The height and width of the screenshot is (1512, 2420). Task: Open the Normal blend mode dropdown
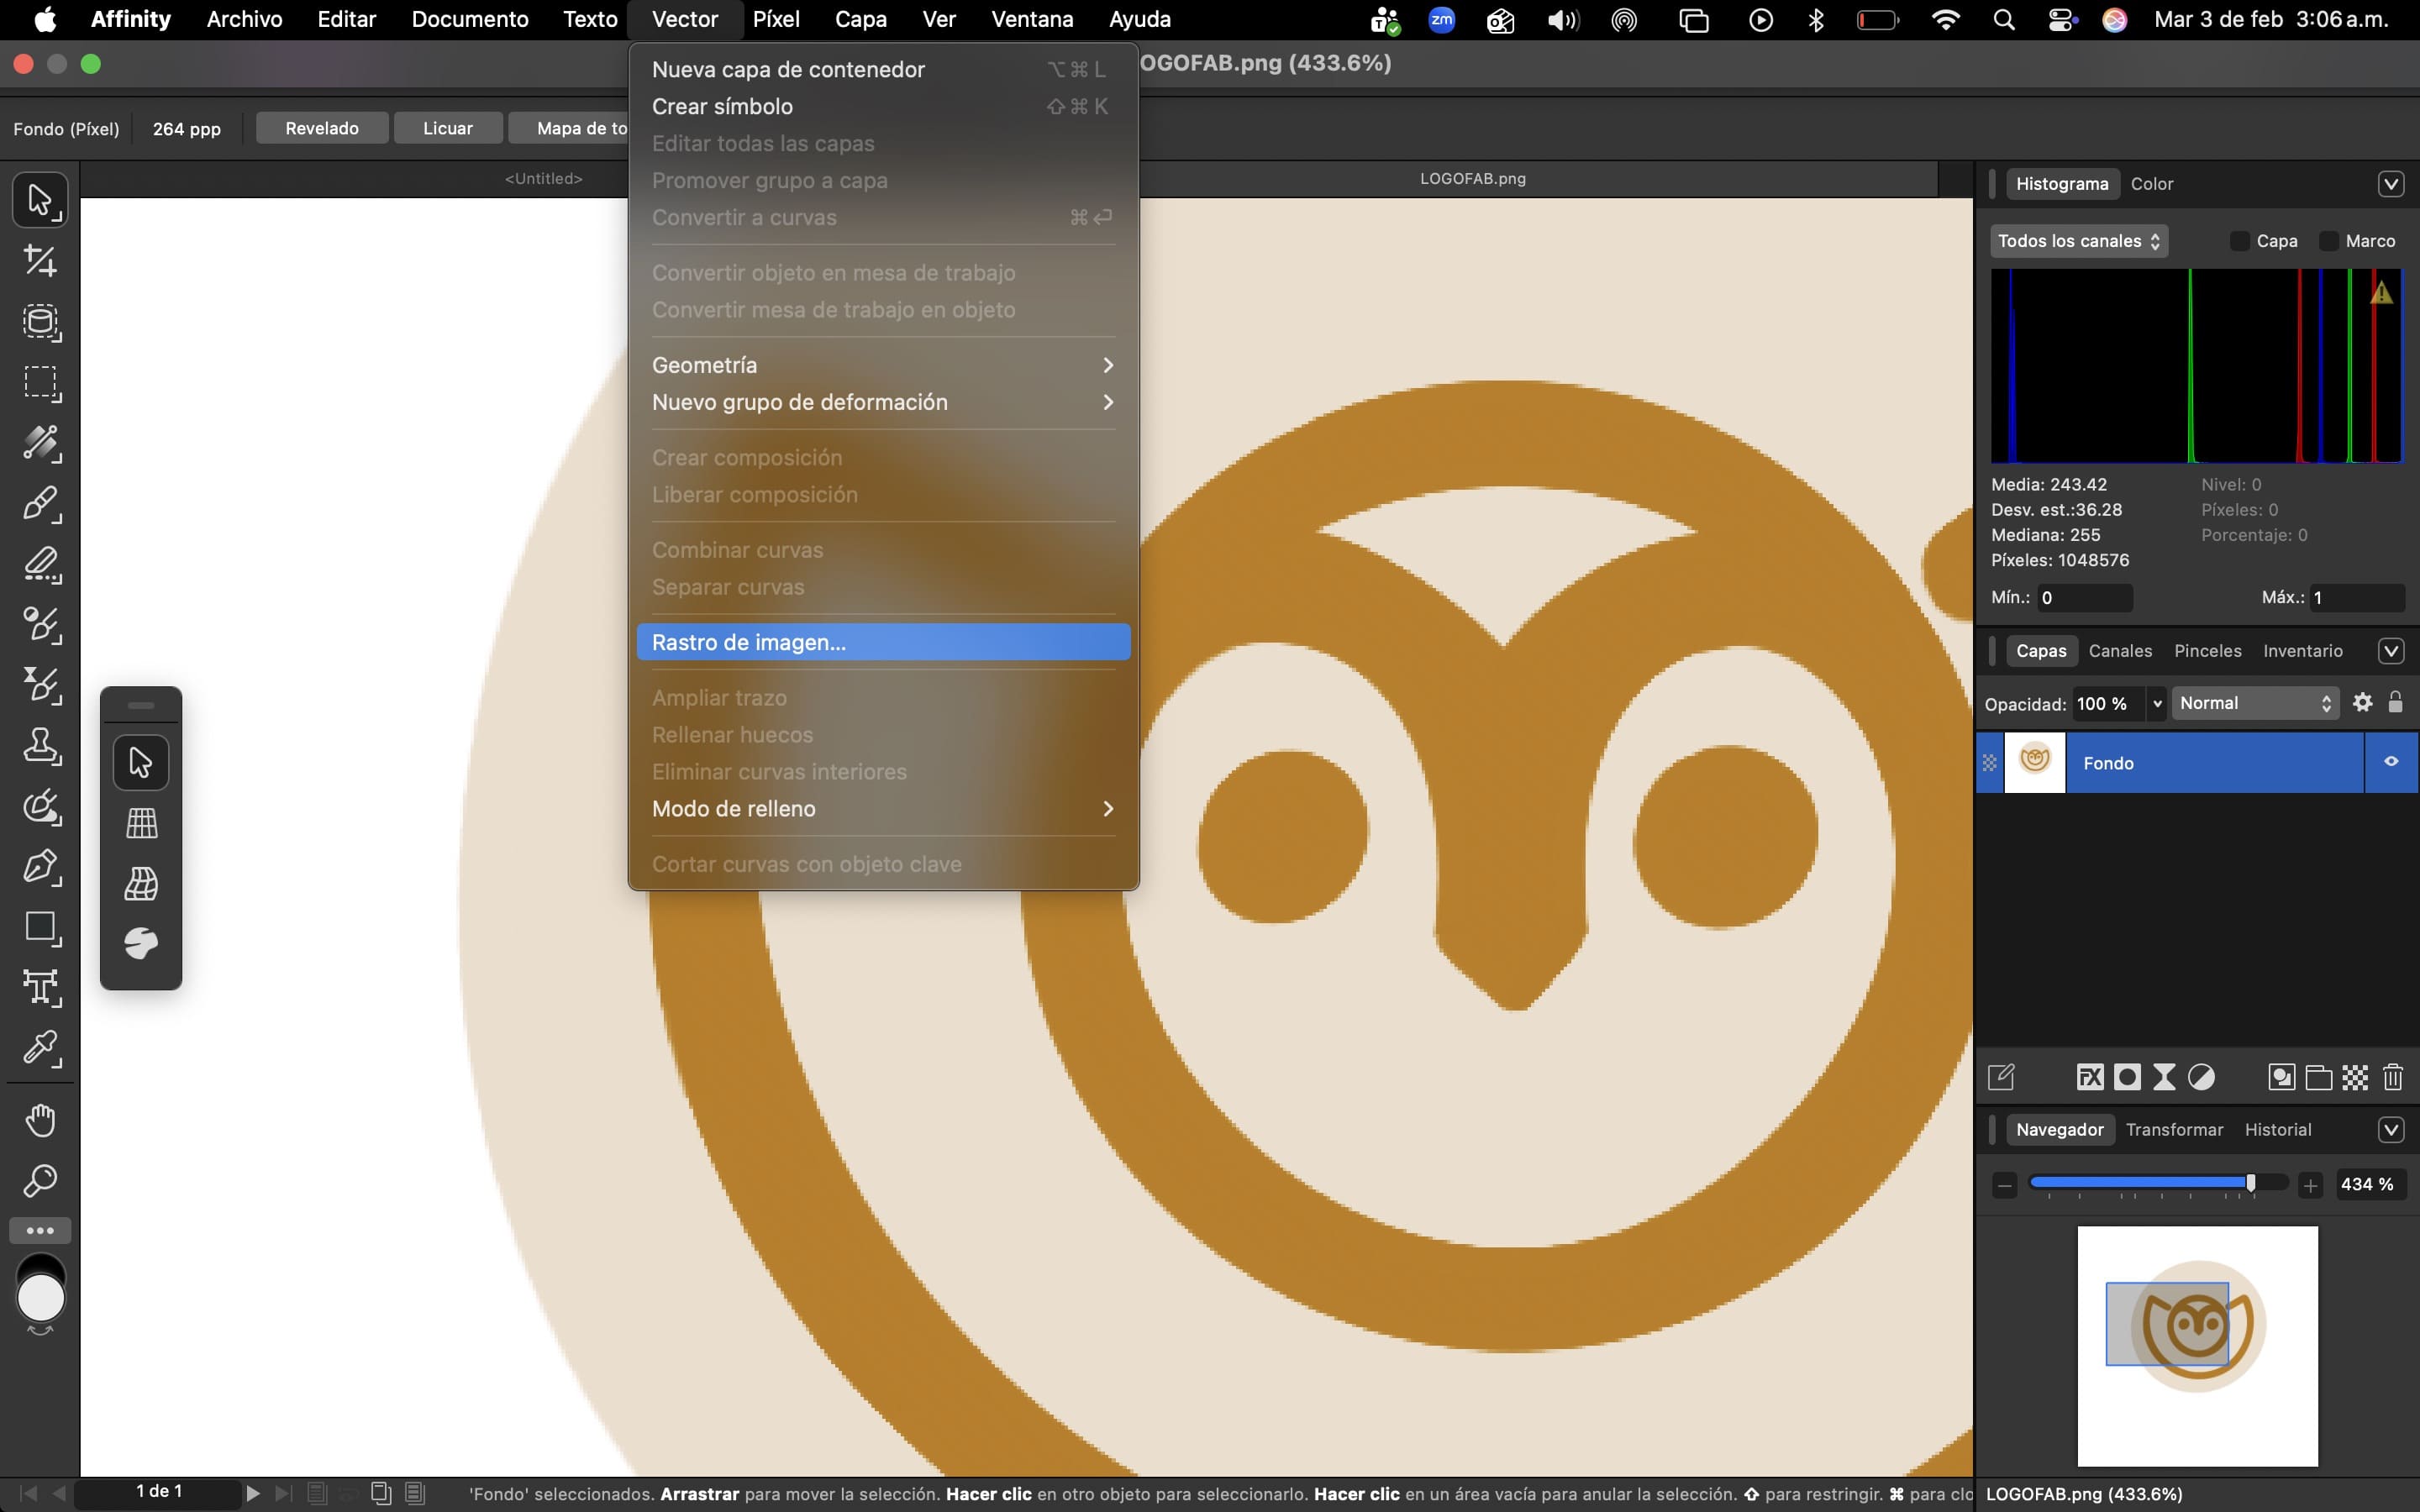2255,703
